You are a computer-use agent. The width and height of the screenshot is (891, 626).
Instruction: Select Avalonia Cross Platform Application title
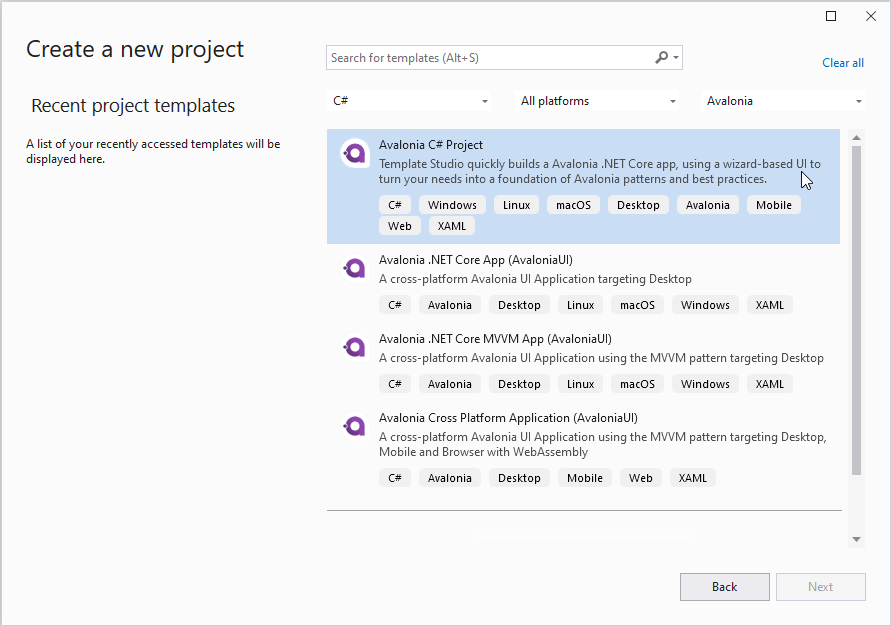508,418
